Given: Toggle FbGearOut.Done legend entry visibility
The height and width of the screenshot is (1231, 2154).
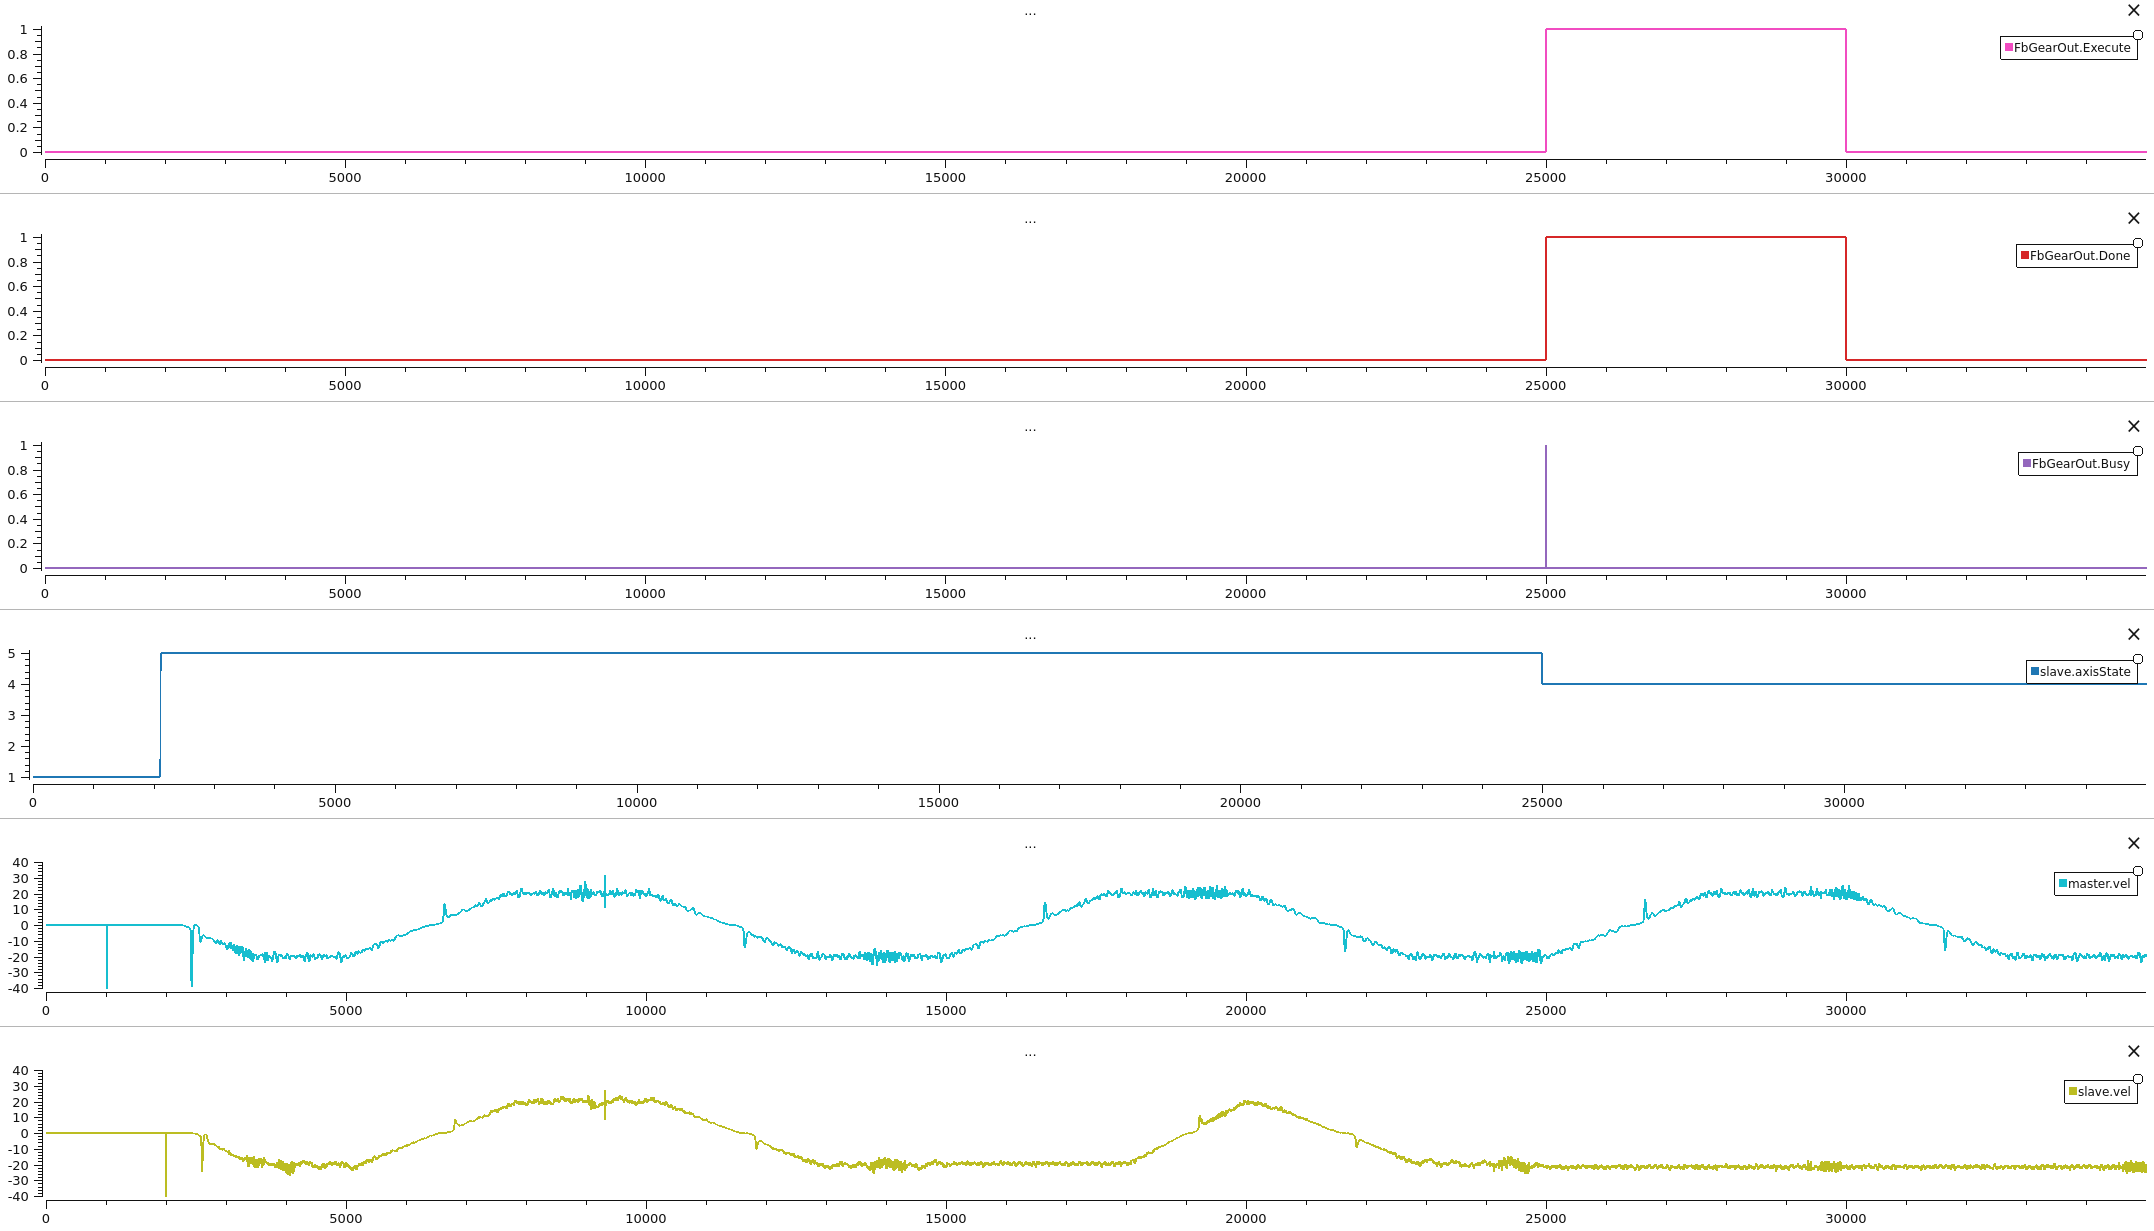Looking at the screenshot, I should [x=2079, y=256].
